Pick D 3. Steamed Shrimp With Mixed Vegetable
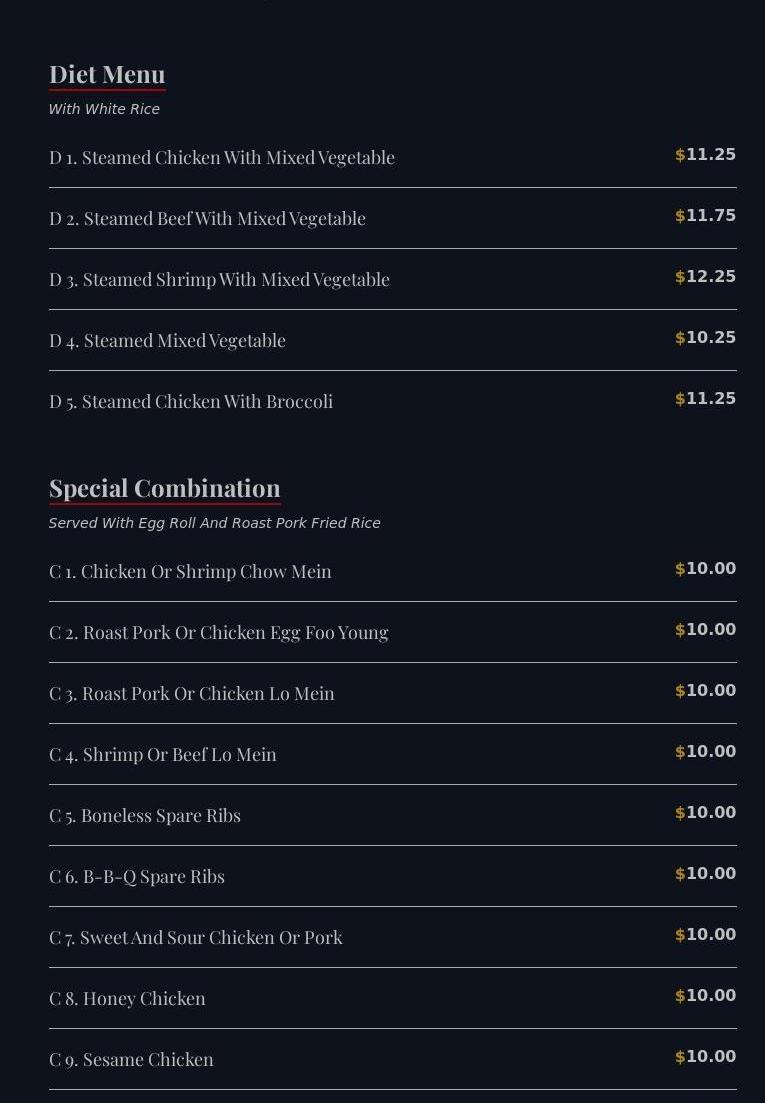 pyautogui.click(x=219, y=279)
